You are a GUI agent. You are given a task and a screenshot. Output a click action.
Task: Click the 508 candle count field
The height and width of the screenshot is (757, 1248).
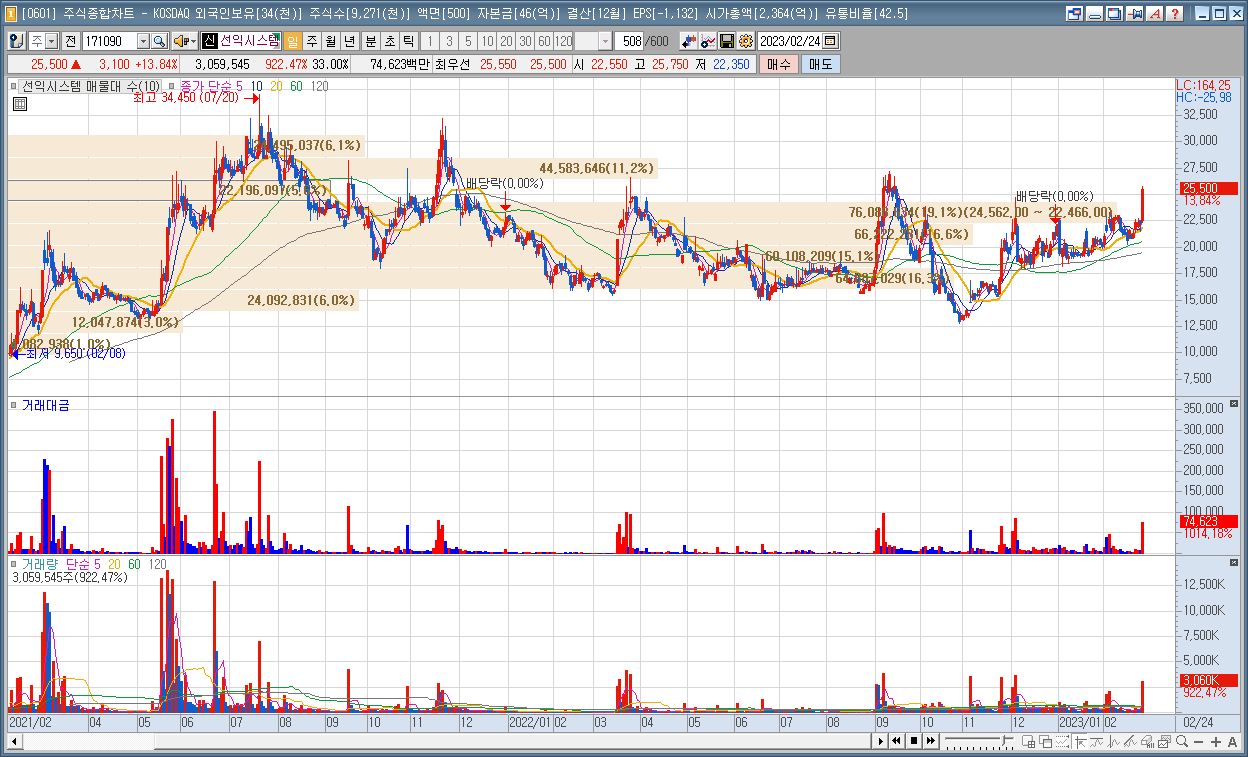point(630,41)
